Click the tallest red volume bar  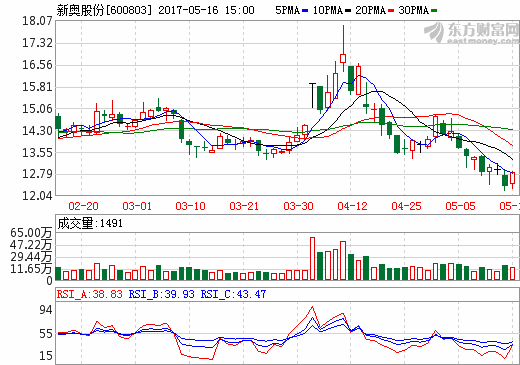[x=312, y=259]
